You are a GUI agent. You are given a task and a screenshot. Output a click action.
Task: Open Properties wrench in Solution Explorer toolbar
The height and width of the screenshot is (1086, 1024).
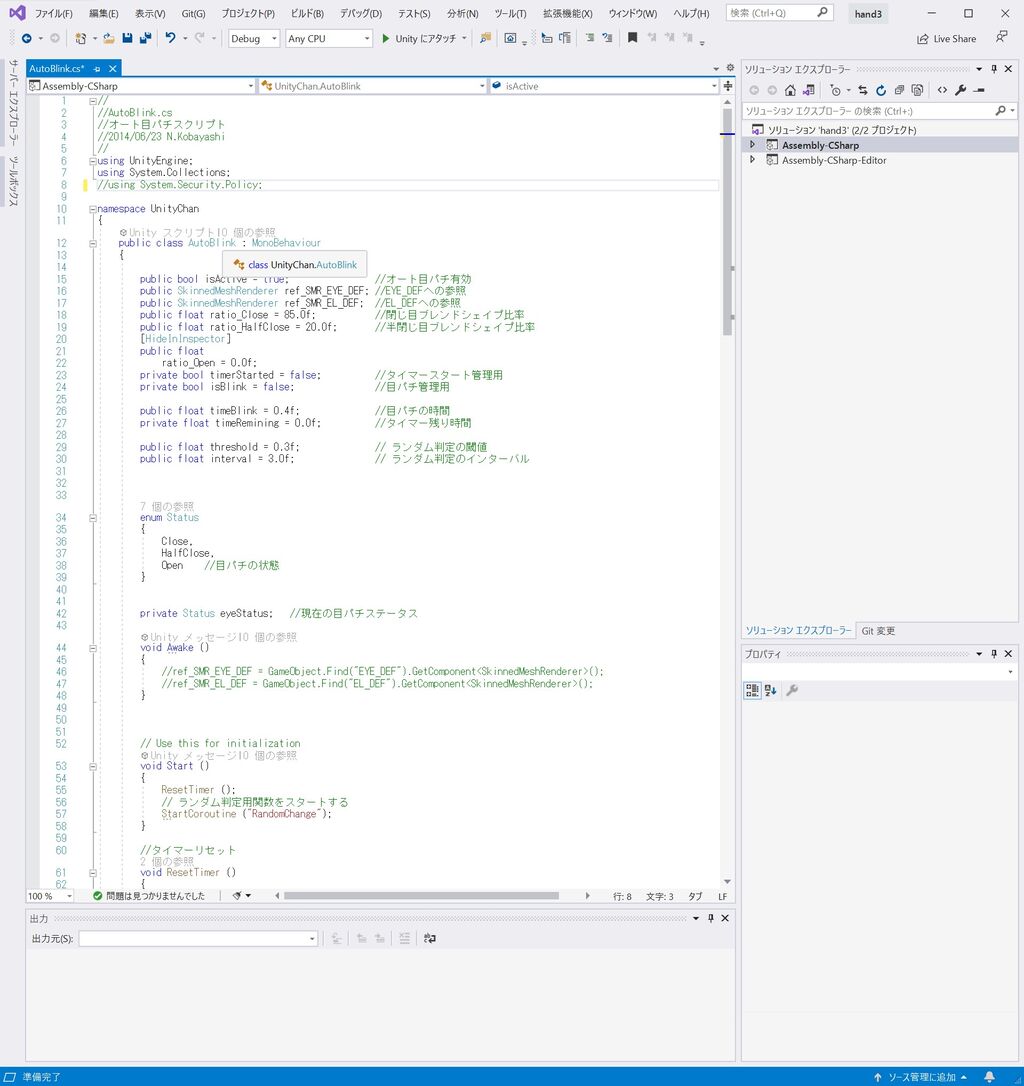pyautogui.click(x=961, y=90)
